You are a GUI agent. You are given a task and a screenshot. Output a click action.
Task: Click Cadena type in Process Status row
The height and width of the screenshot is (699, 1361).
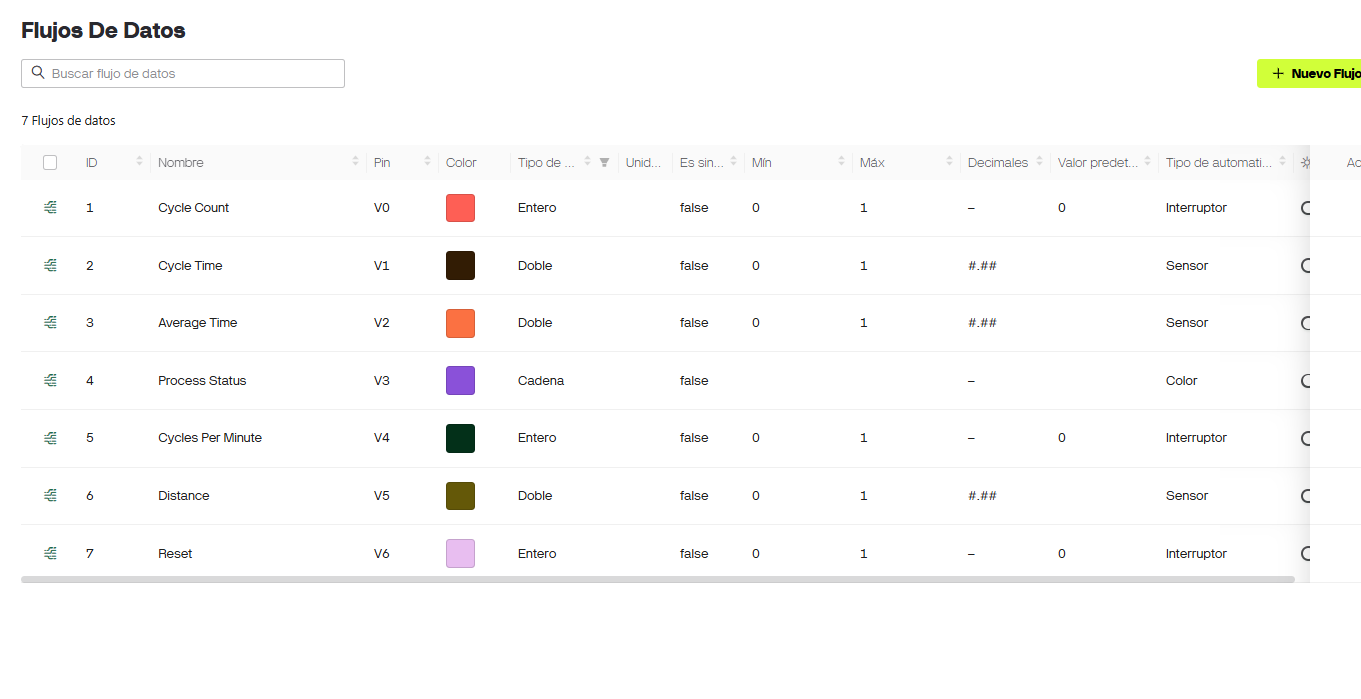541,380
